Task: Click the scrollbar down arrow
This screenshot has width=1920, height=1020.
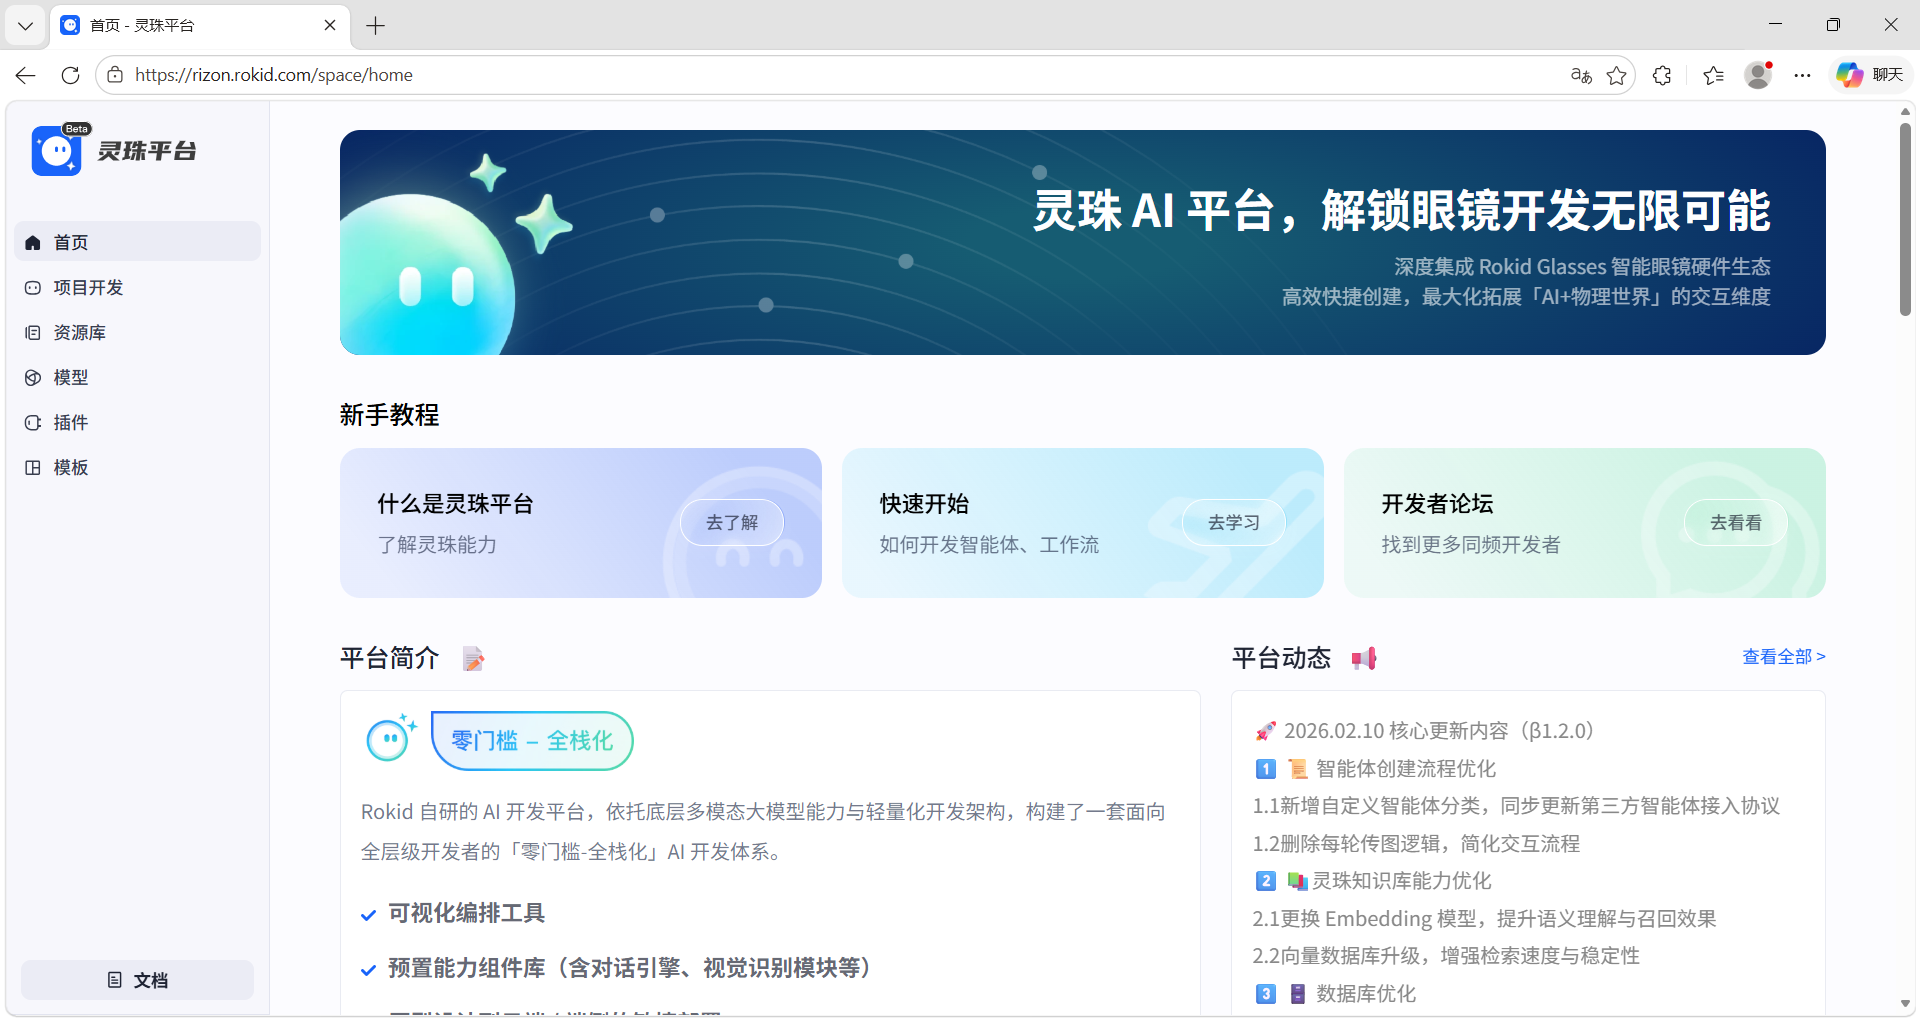Action: point(1906,1004)
